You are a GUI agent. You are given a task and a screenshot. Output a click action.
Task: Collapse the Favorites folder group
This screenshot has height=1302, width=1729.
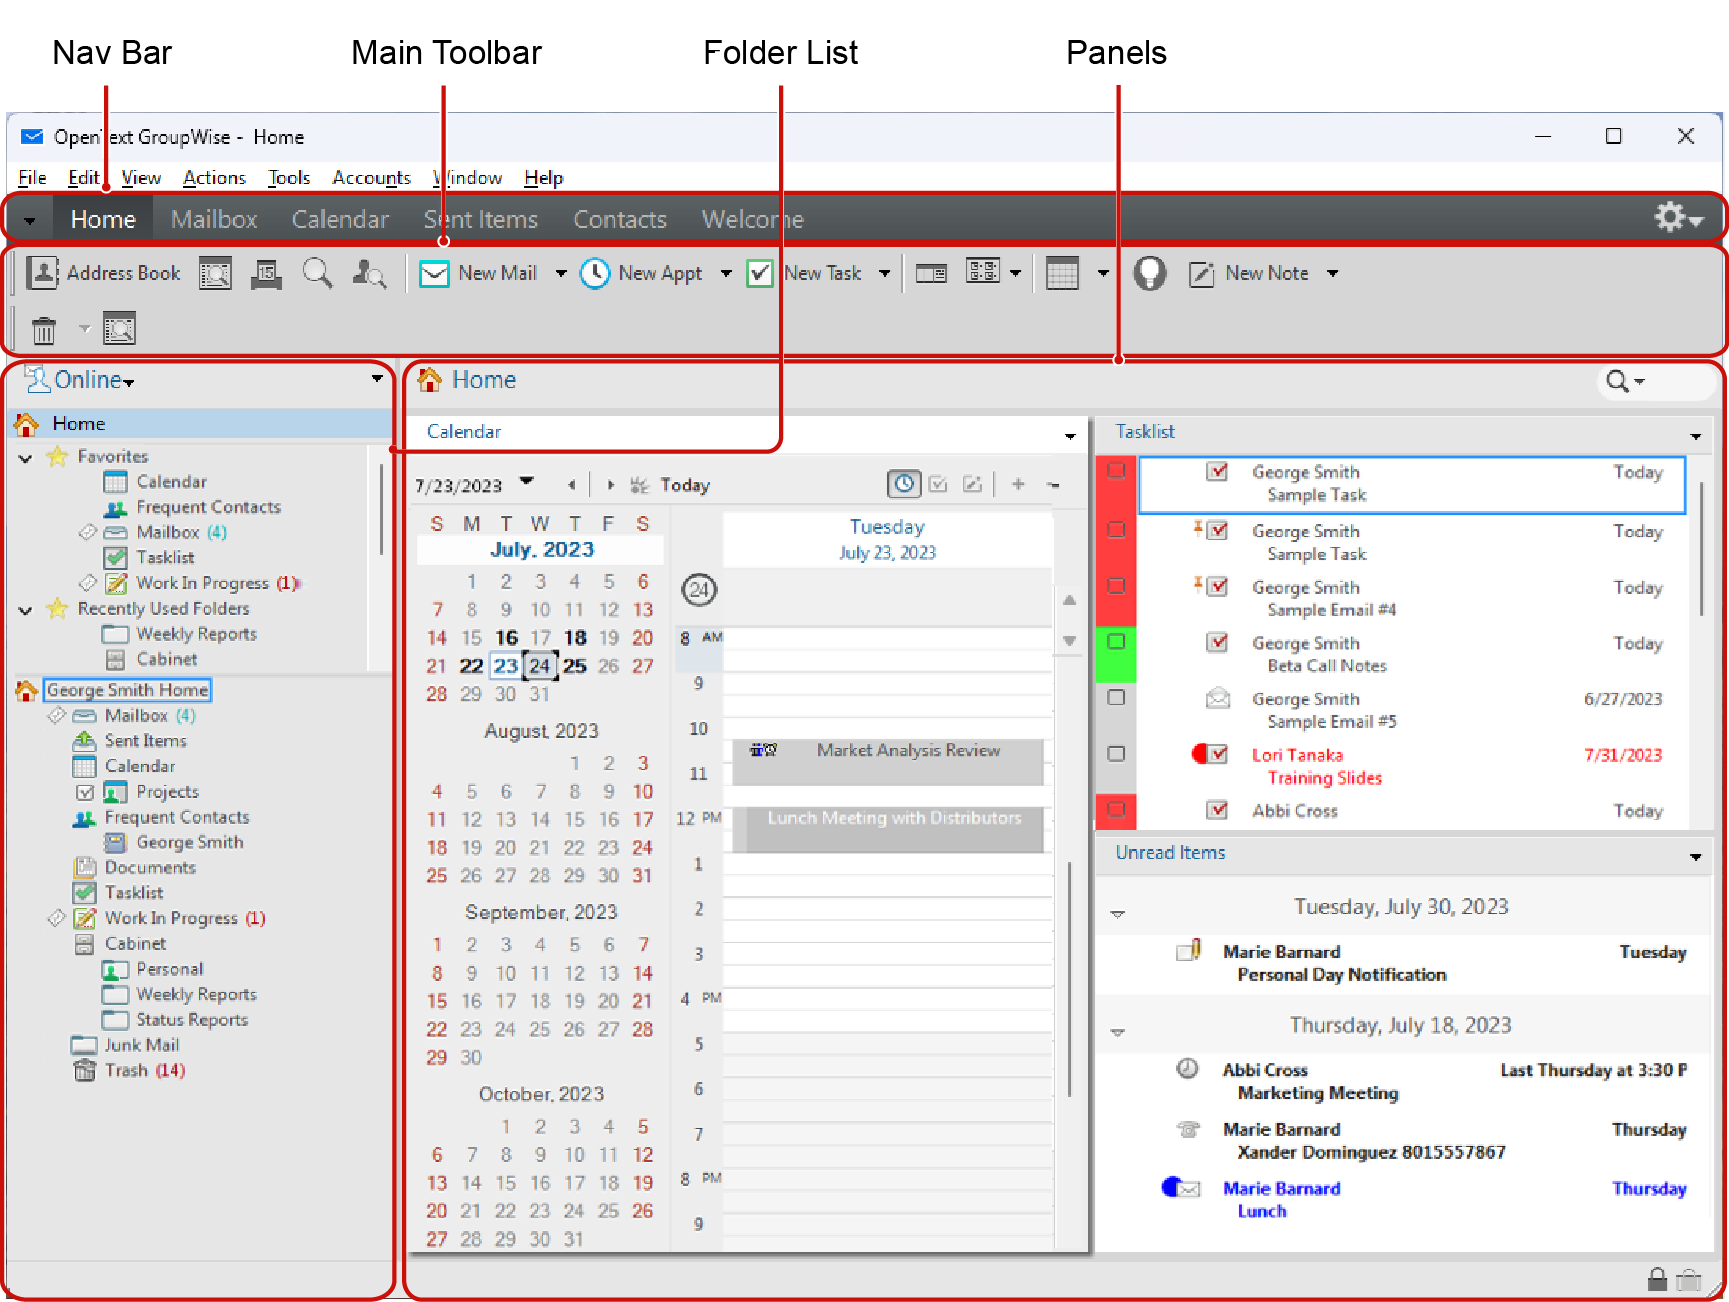[26, 458]
